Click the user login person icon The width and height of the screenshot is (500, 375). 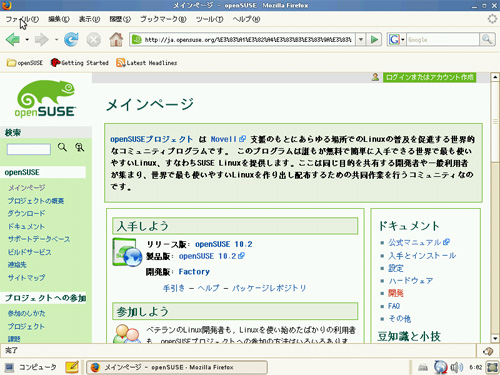tap(375, 77)
